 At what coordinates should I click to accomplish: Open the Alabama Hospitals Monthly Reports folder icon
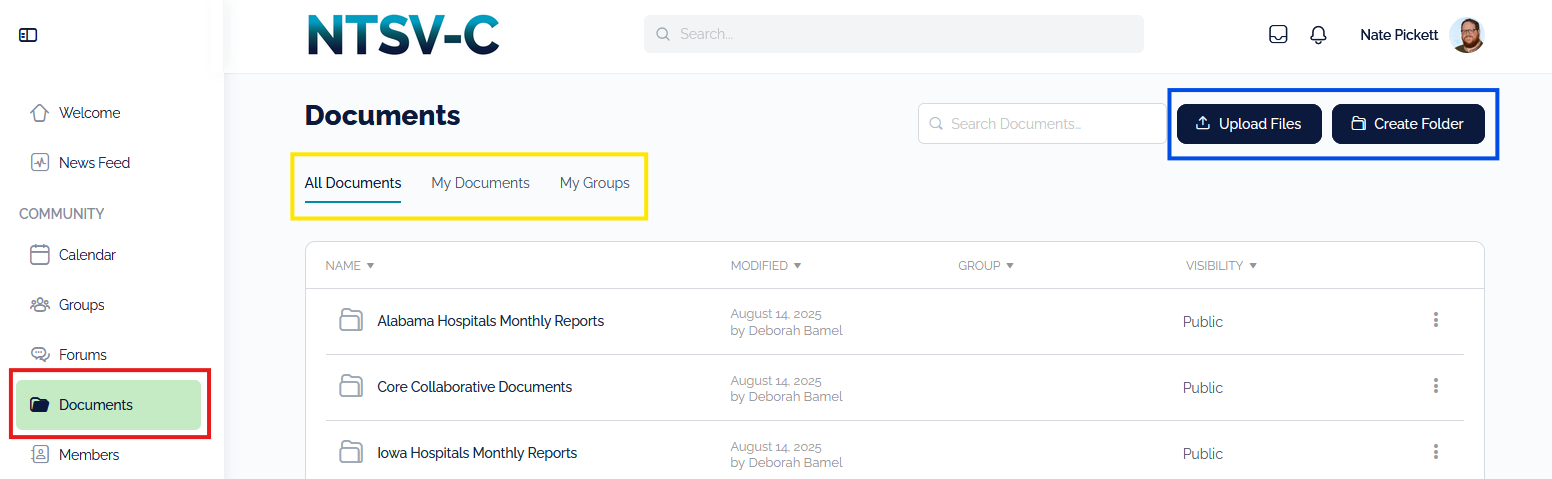(x=351, y=321)
